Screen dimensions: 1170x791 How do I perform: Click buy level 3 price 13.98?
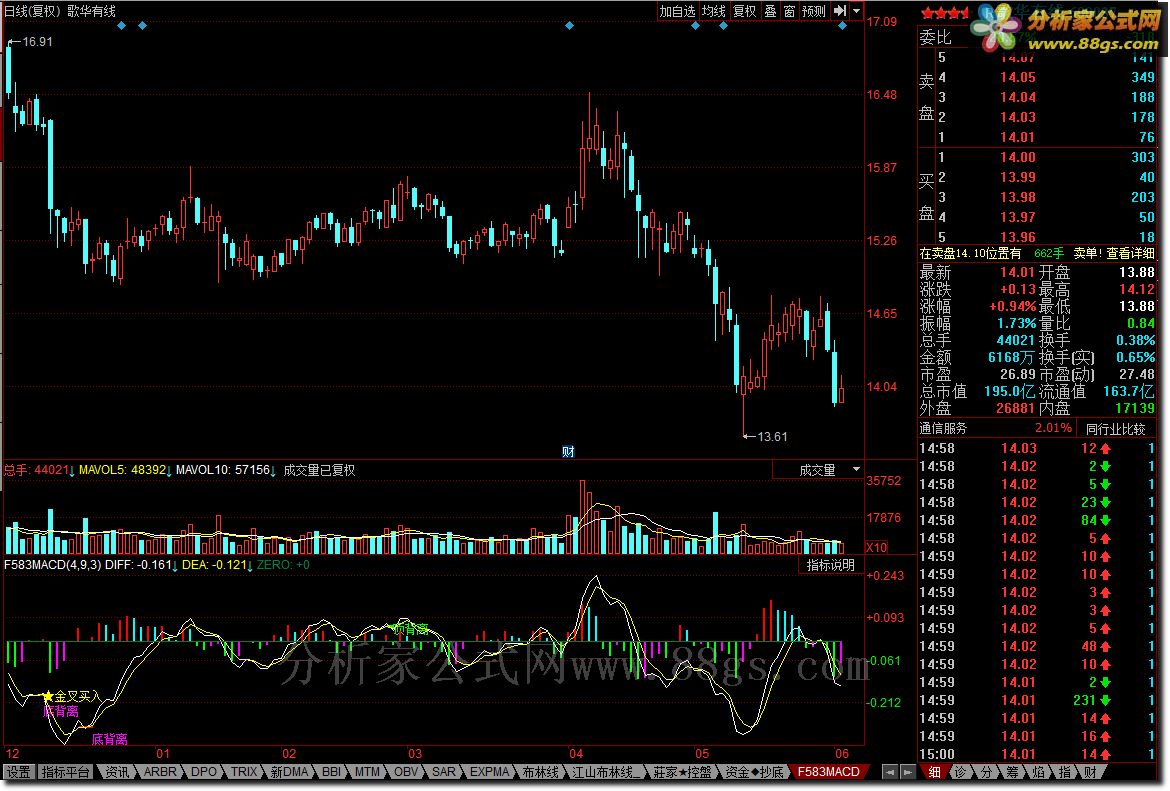[x=1017, y=198]
